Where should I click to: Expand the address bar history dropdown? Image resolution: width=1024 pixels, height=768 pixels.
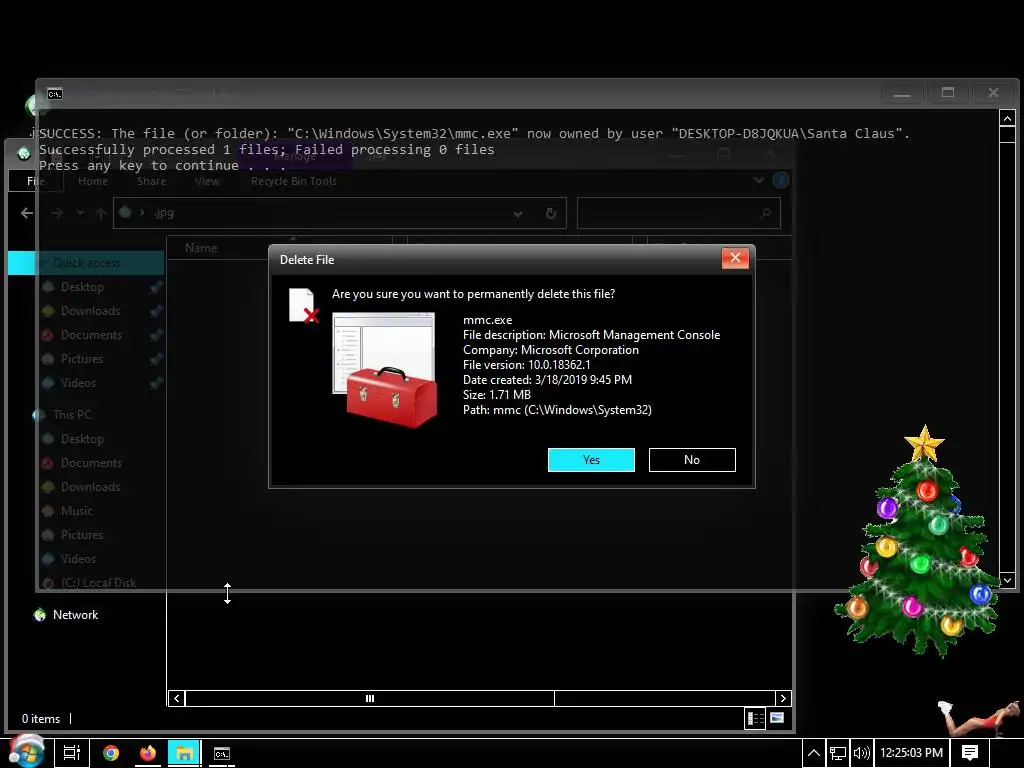[x=518, y=214]
